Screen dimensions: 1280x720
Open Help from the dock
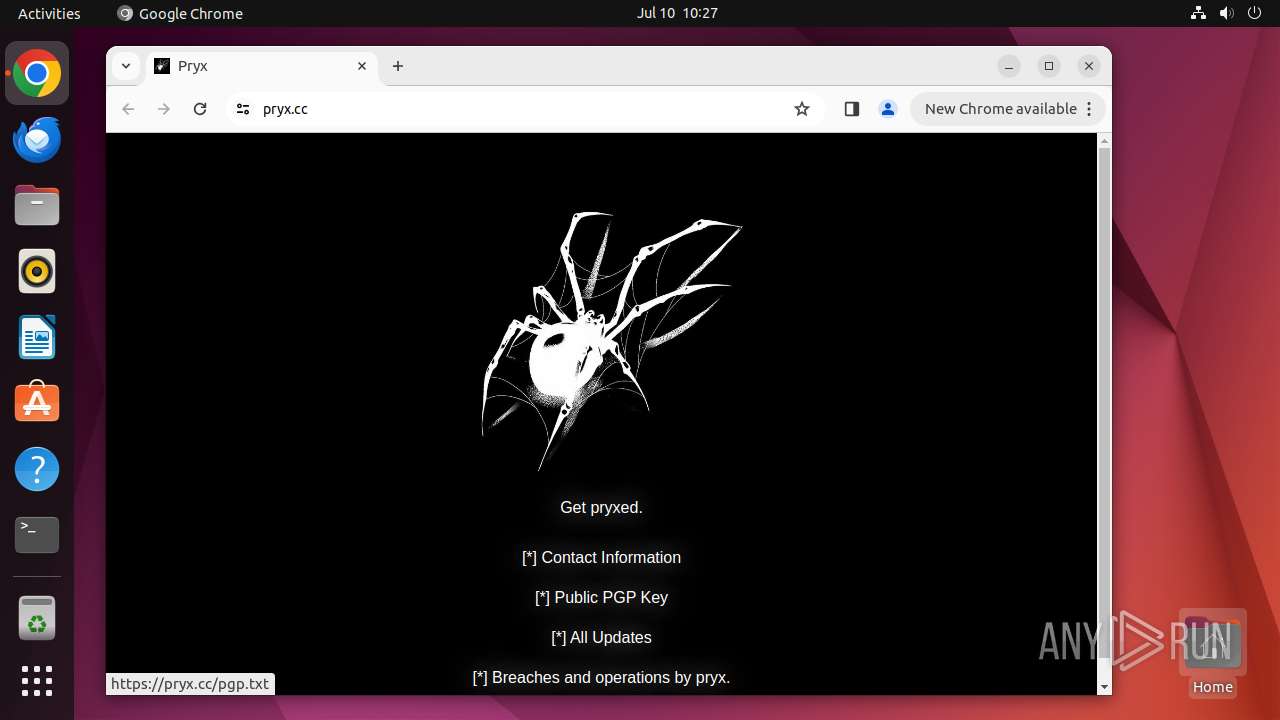[x=37, y=469]
